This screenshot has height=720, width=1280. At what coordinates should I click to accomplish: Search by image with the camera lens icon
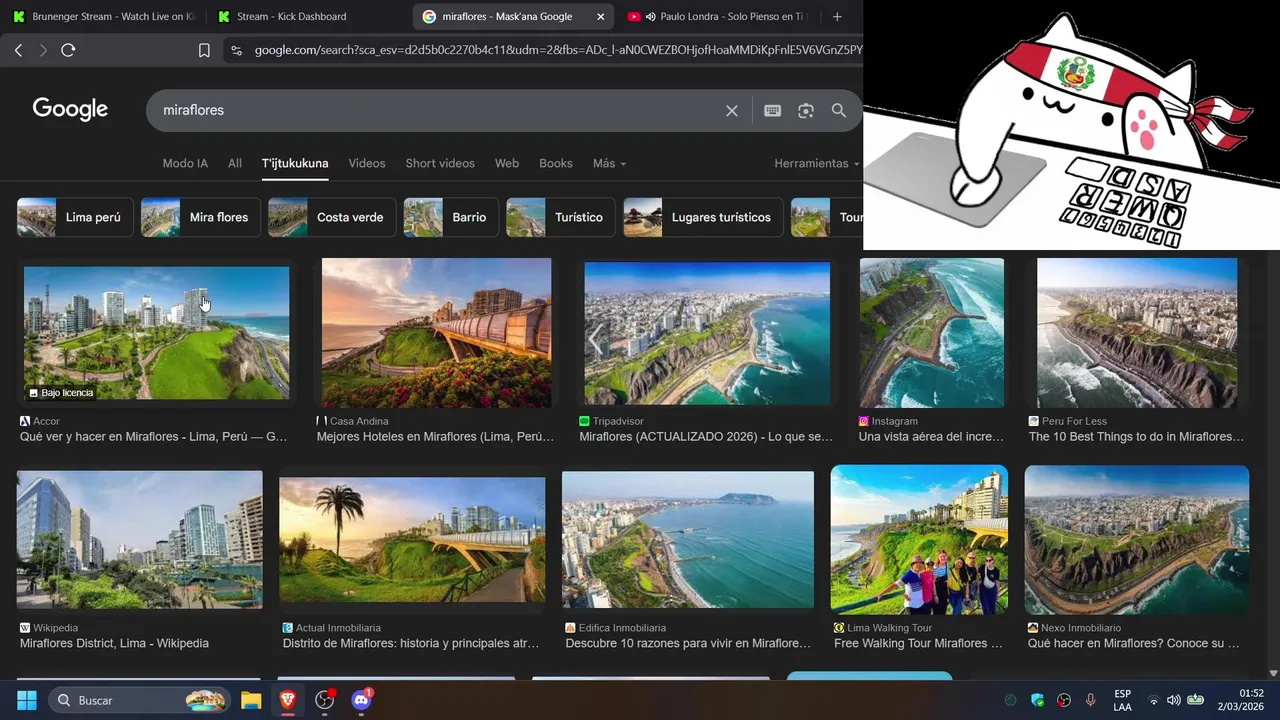tap(806, 111)
